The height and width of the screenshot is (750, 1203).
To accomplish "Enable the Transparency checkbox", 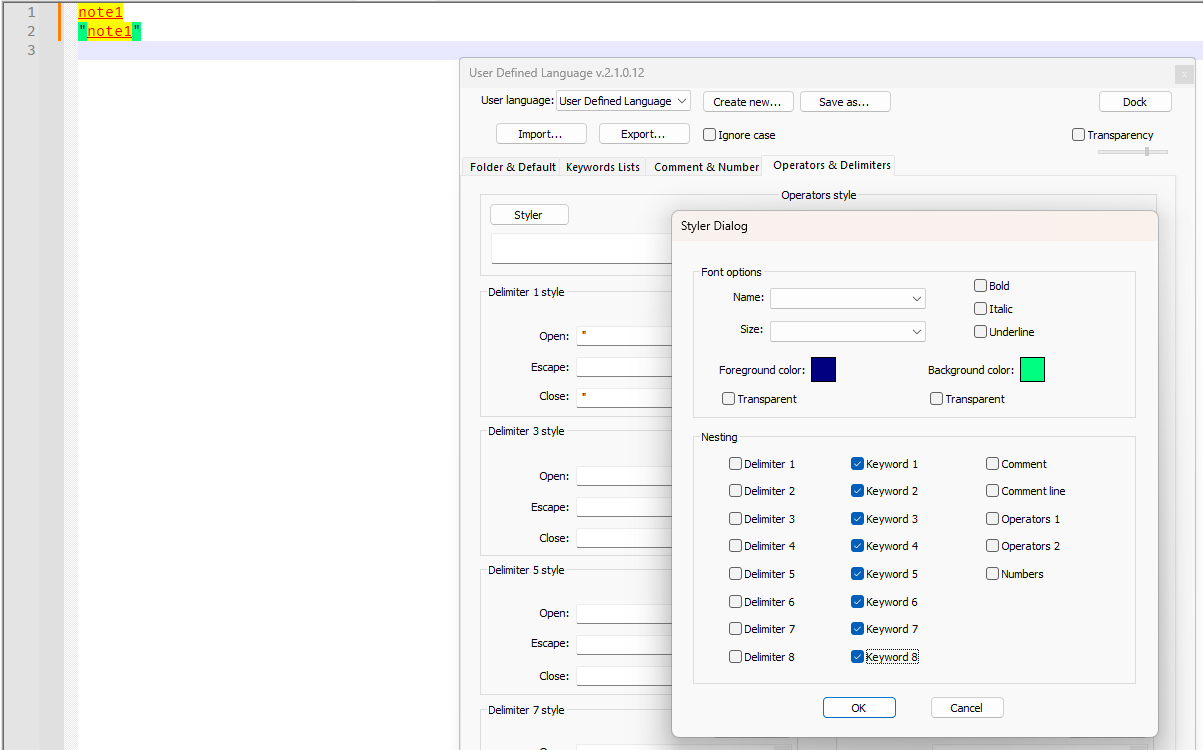I will [1078, 135].
